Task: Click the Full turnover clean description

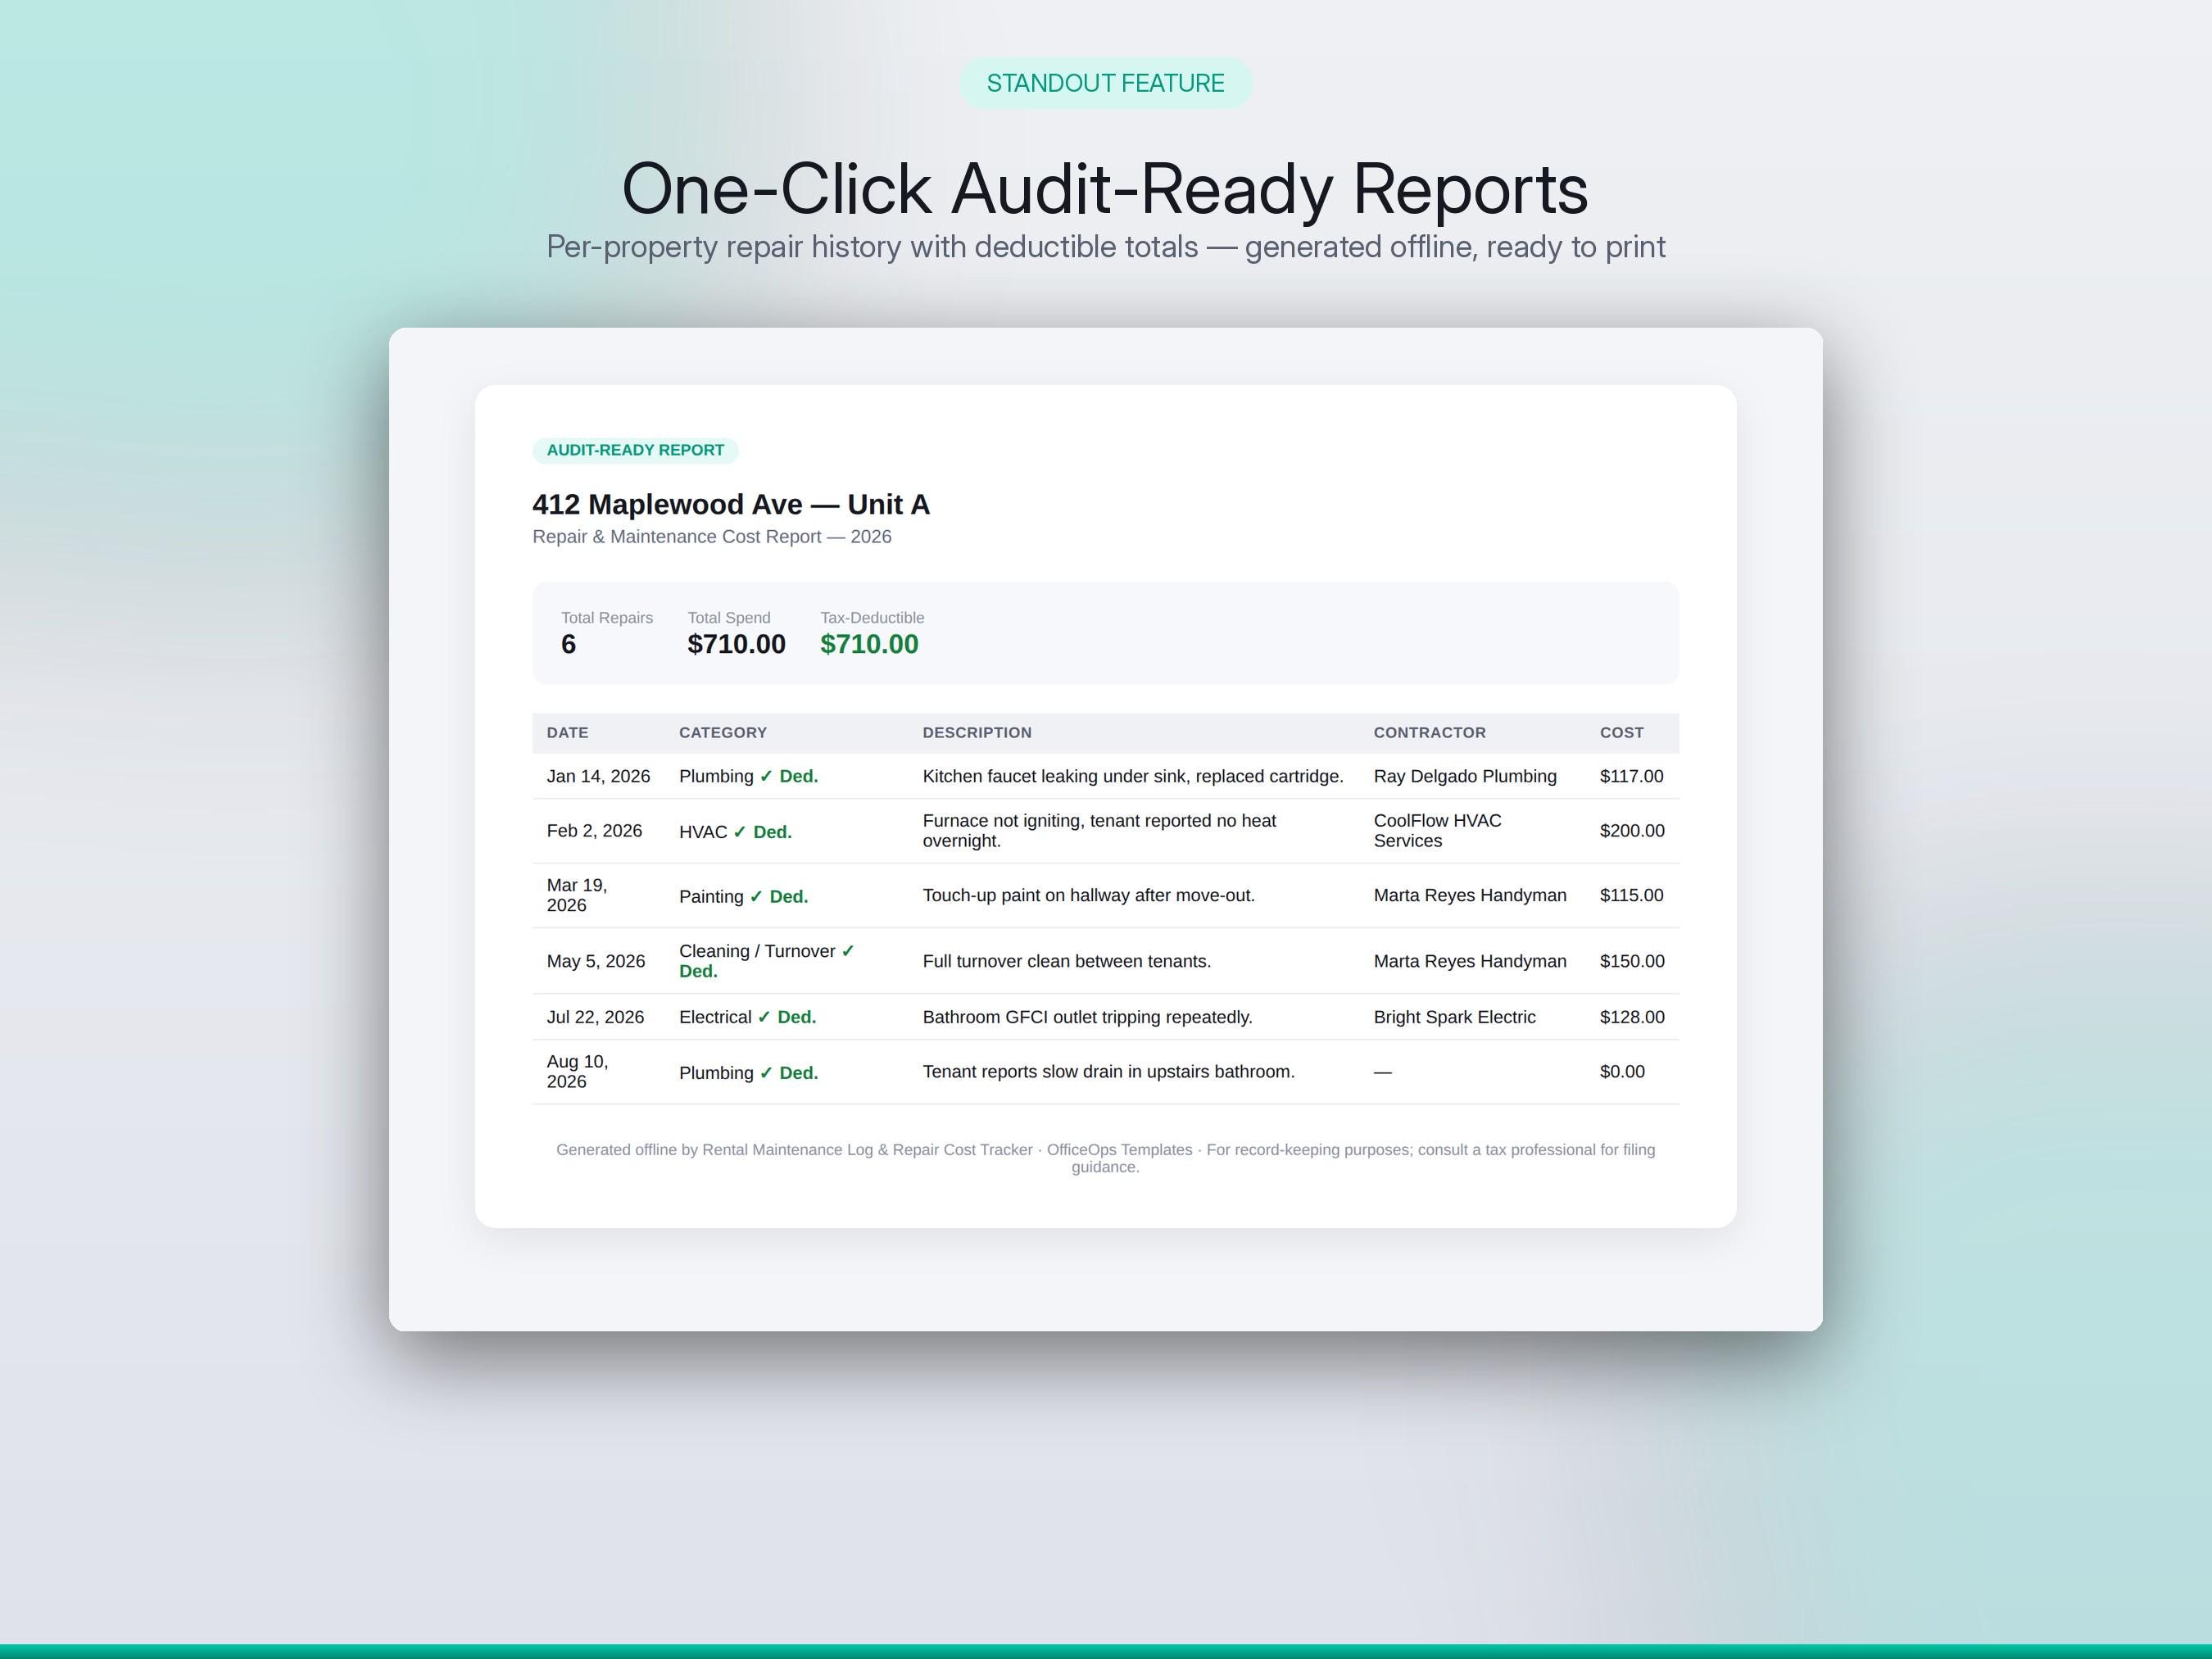Action: 1066,961
